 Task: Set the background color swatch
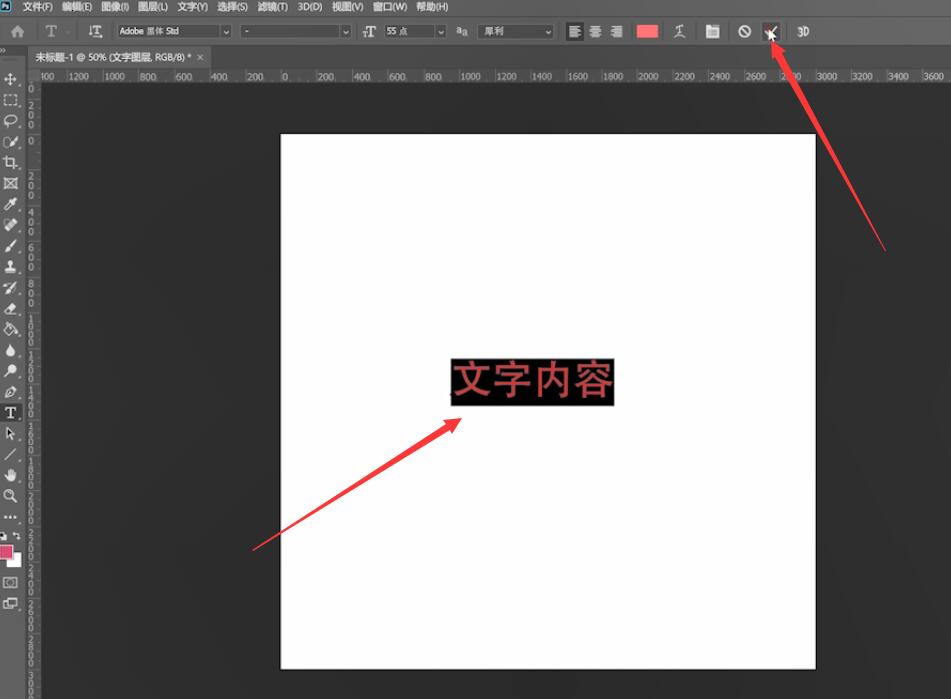point(17,563)
